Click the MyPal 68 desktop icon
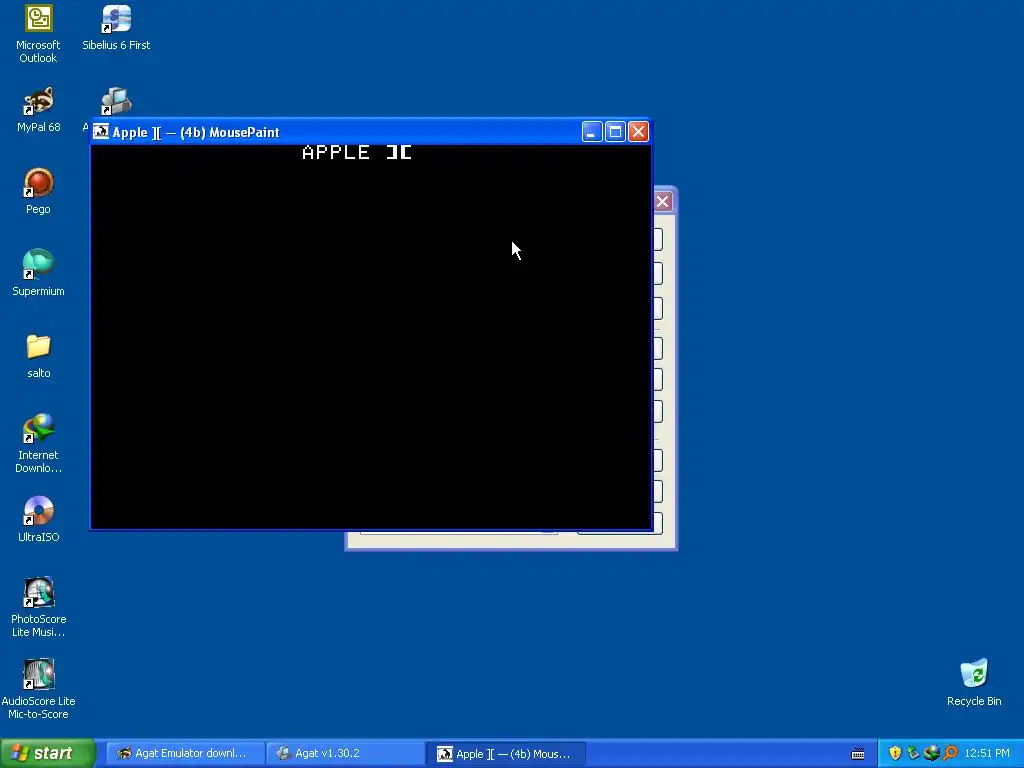This screenshot has width=1024, height=768. coord(38,110)
